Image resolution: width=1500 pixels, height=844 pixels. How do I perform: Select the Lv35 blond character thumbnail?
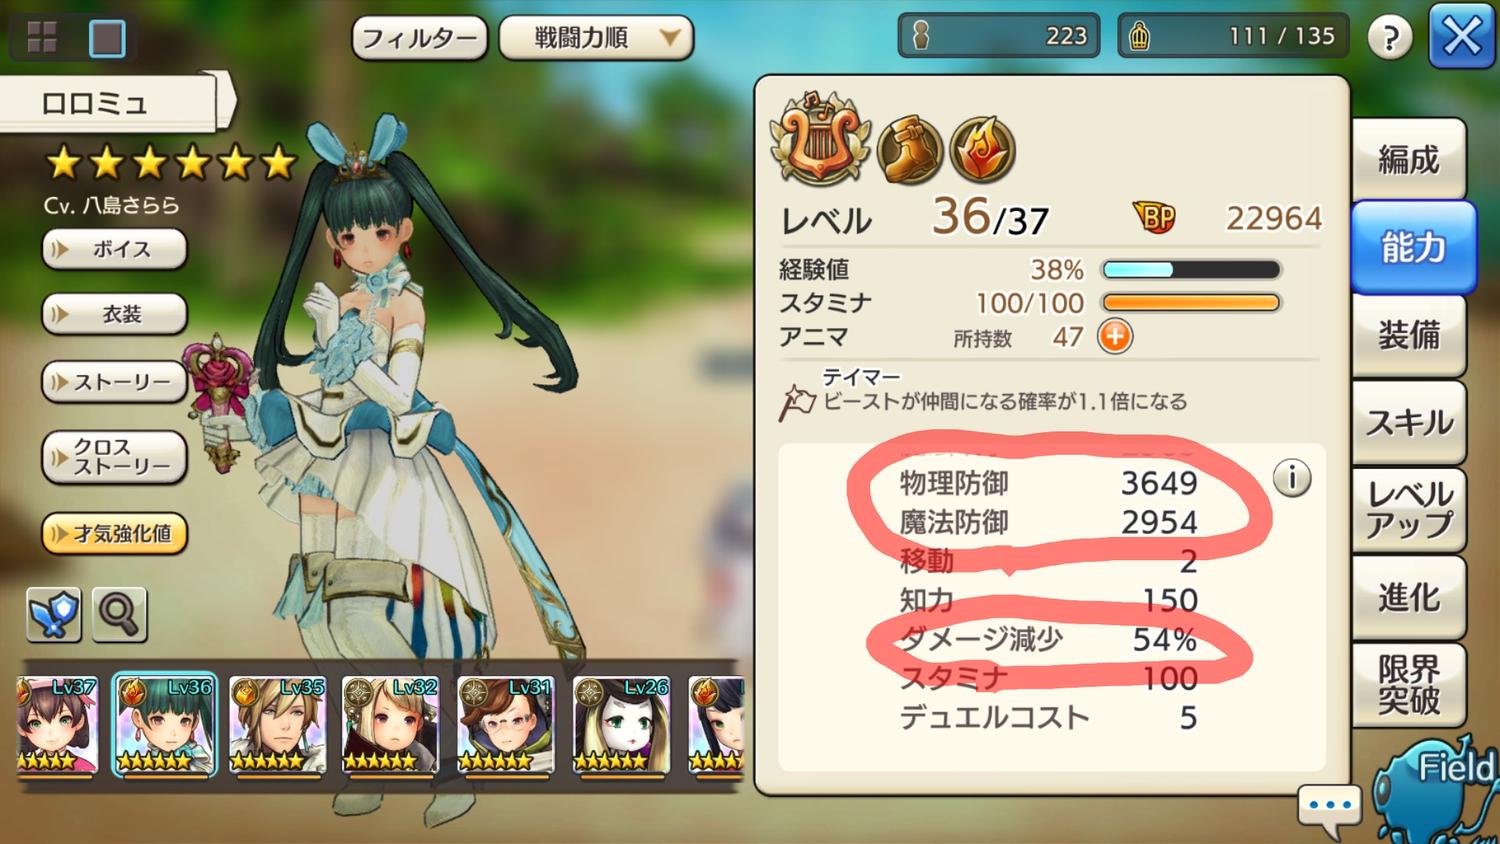[x=278, y=724]
